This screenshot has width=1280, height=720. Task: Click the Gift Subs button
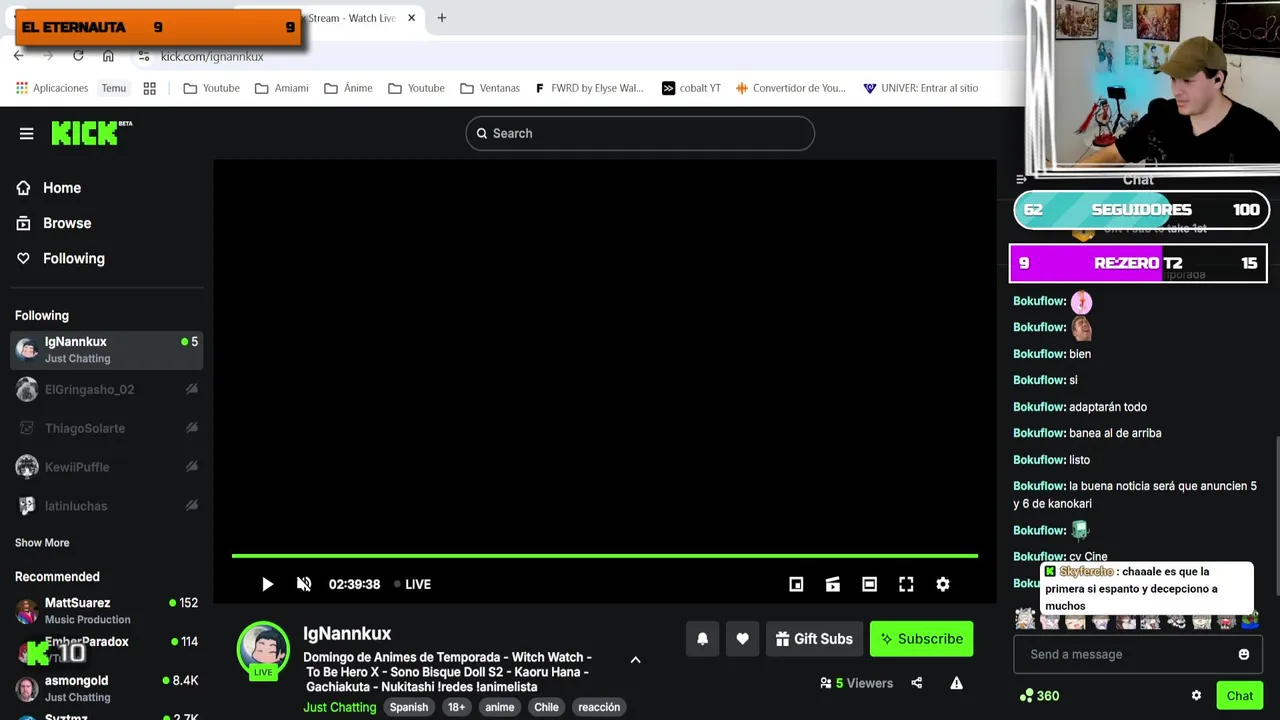[x=814, y=639]
